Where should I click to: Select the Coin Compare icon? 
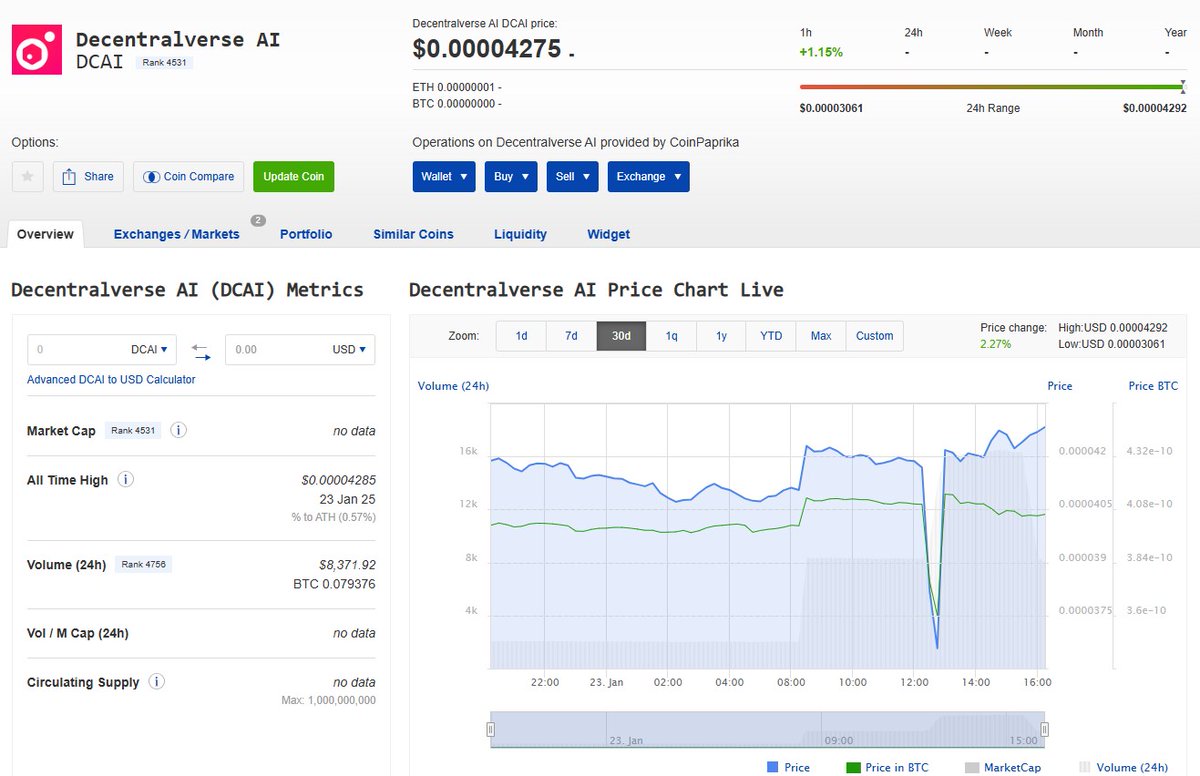tap(188, 176)
